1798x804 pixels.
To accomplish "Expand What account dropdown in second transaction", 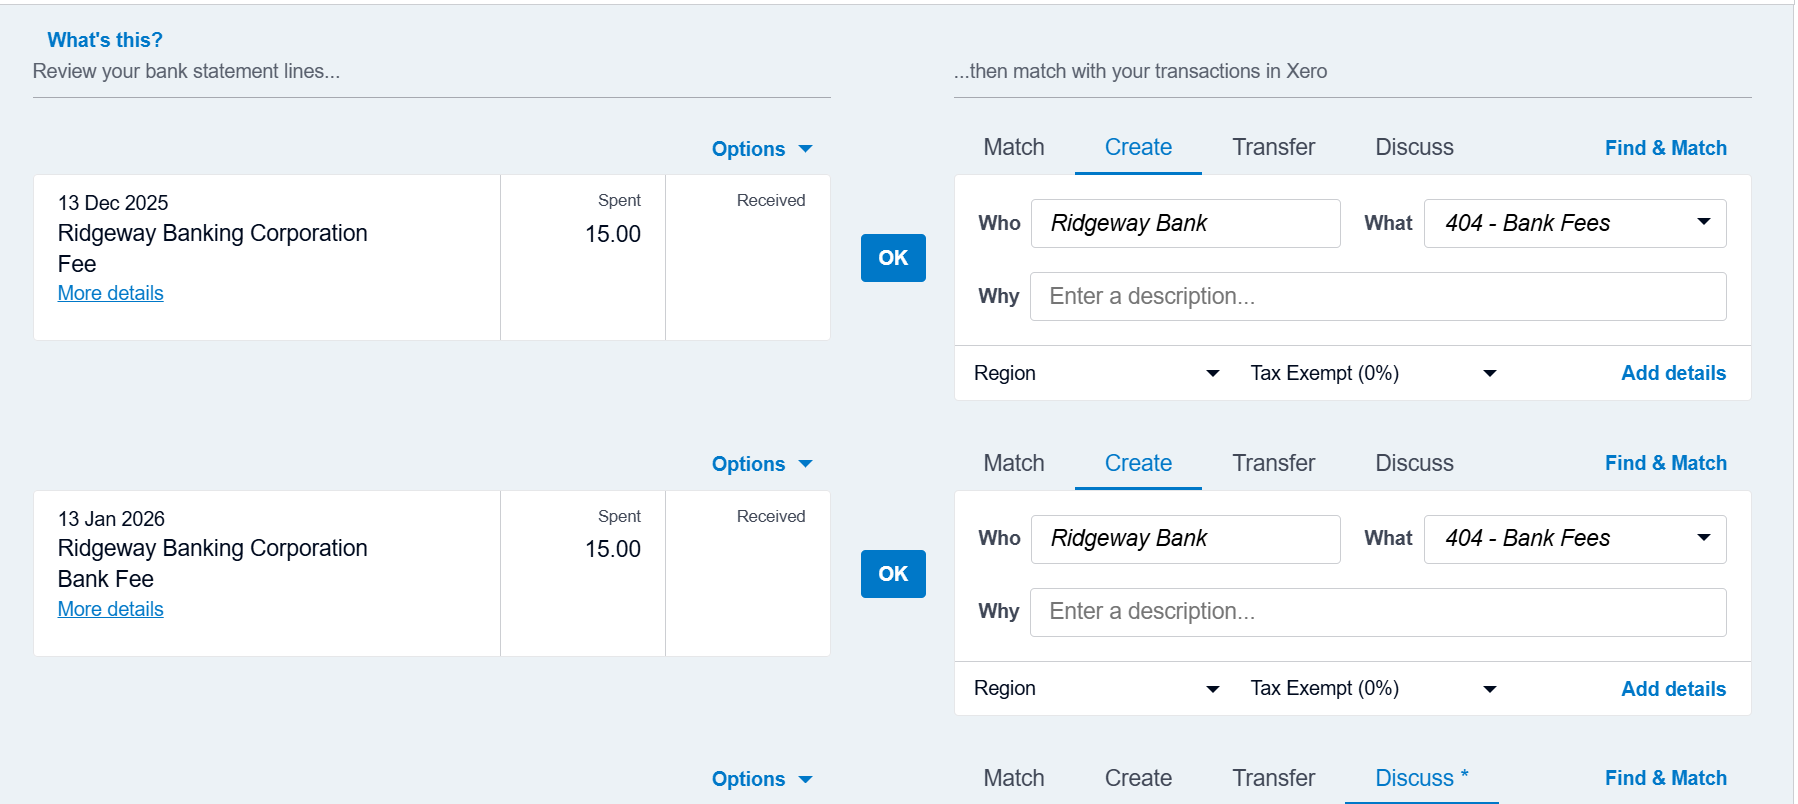I will 1702,538.
